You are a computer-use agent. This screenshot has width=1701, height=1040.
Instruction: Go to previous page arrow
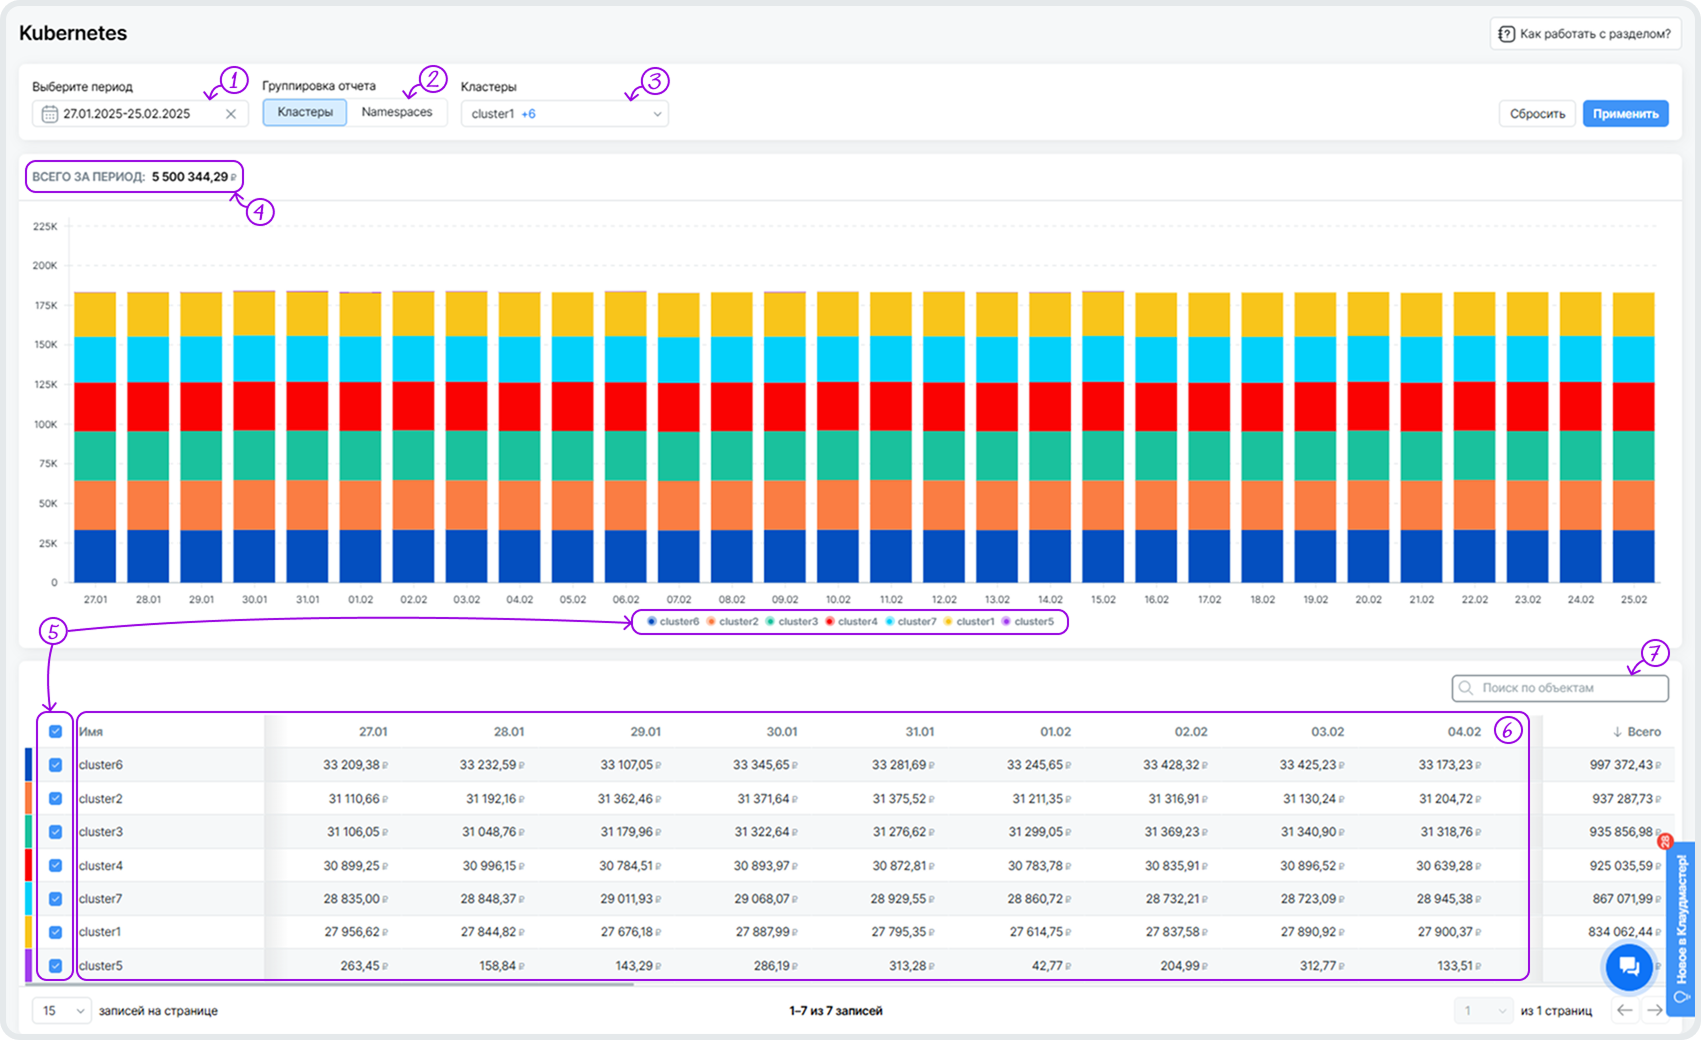pyautogui.click(x=1624, y=1010)
